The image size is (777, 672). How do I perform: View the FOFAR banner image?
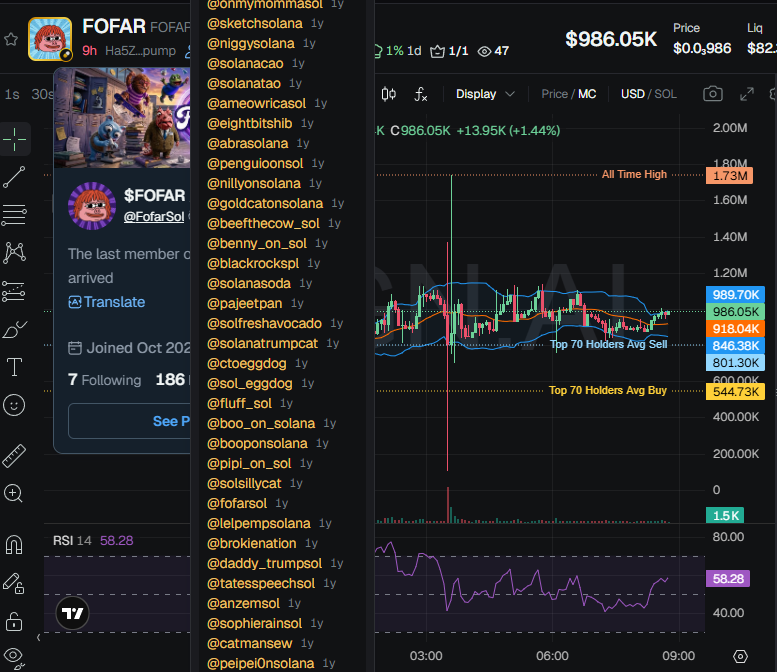click(122, 118)
